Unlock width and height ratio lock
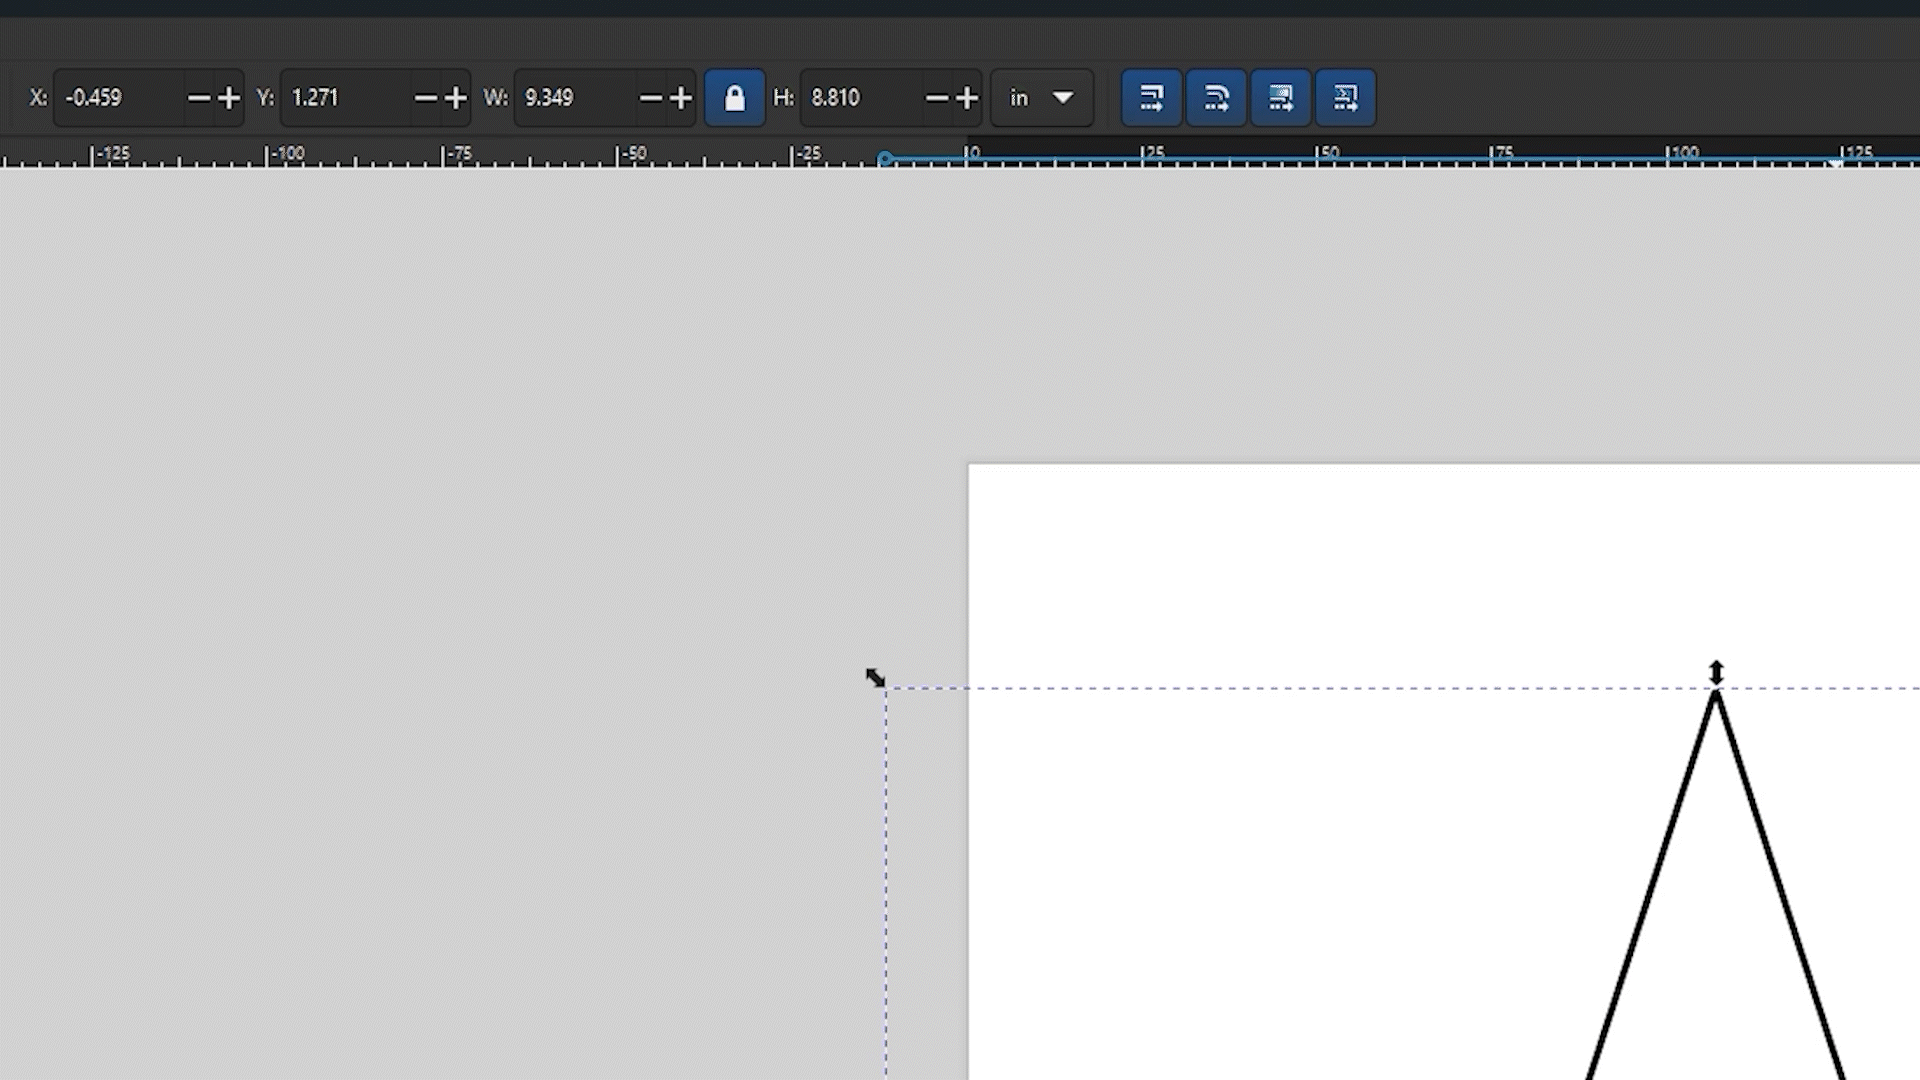The width and height of the screenshot is (1920, 1080). point(735,97)
